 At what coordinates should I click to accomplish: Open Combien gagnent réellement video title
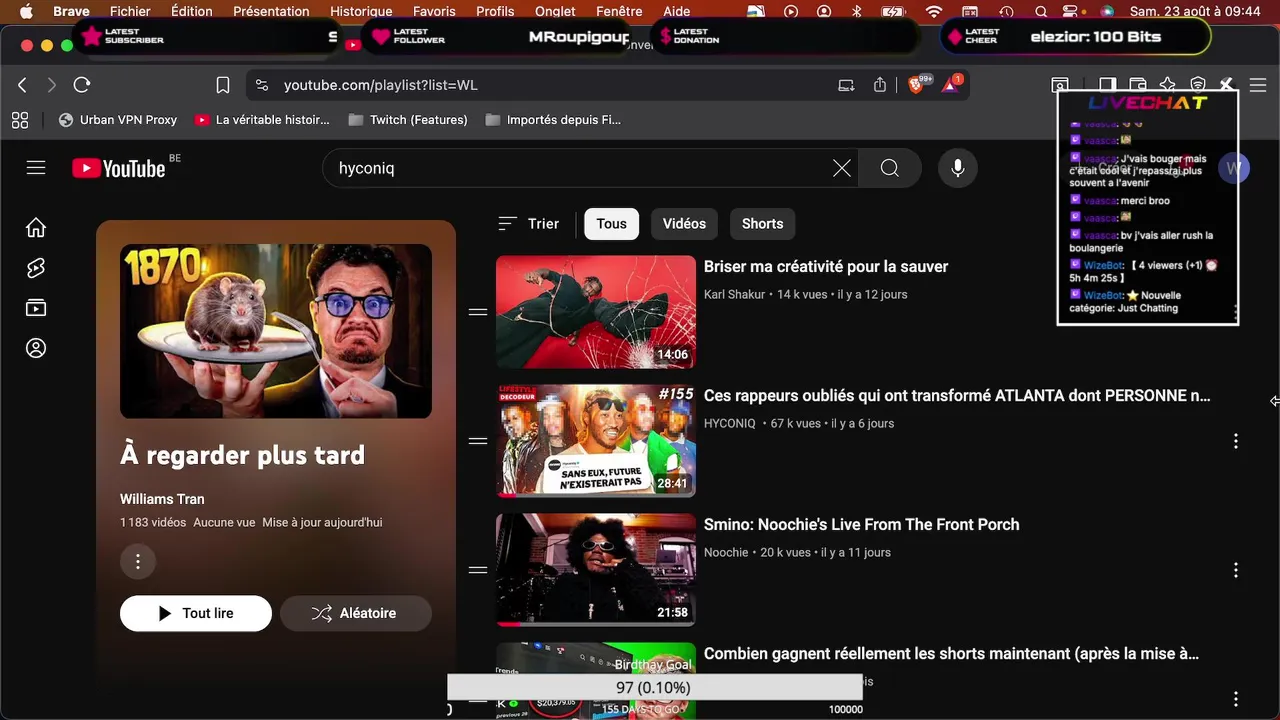point(951,654)
